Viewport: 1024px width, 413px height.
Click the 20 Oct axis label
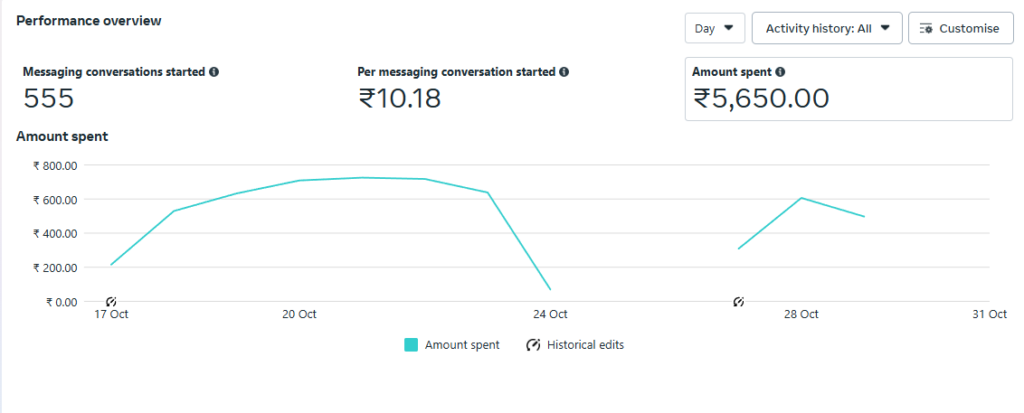(x=299, y=314)
